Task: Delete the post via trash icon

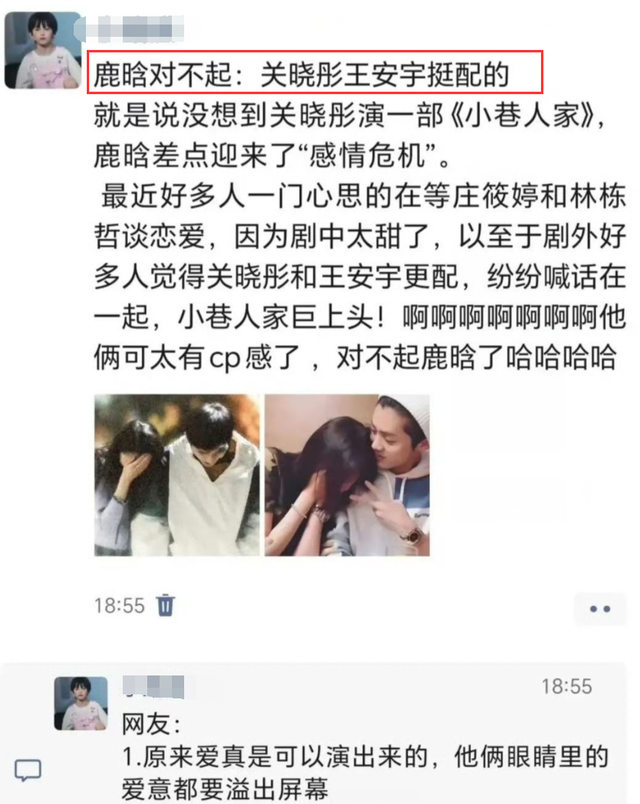Action: [165, 605]
